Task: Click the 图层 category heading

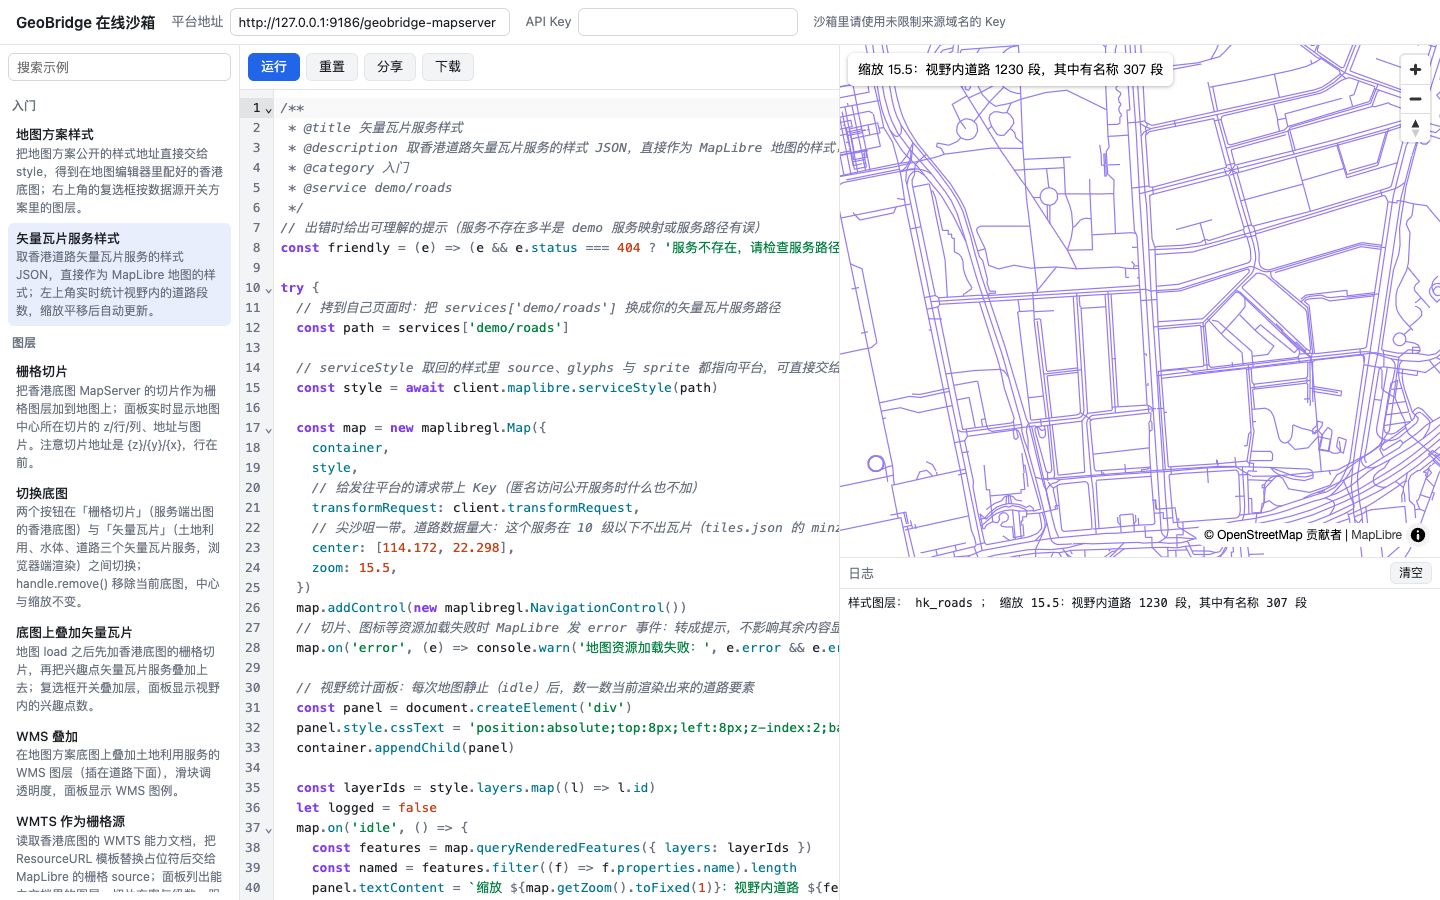Action: 24,342
